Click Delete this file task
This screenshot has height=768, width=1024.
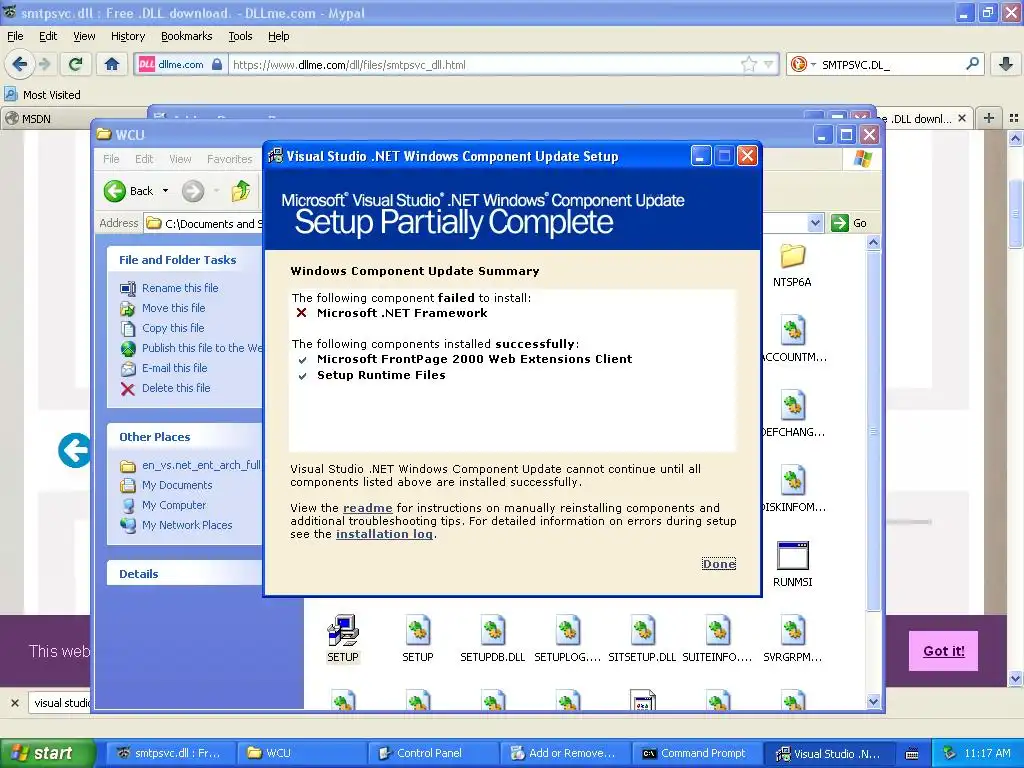point(176,388)
